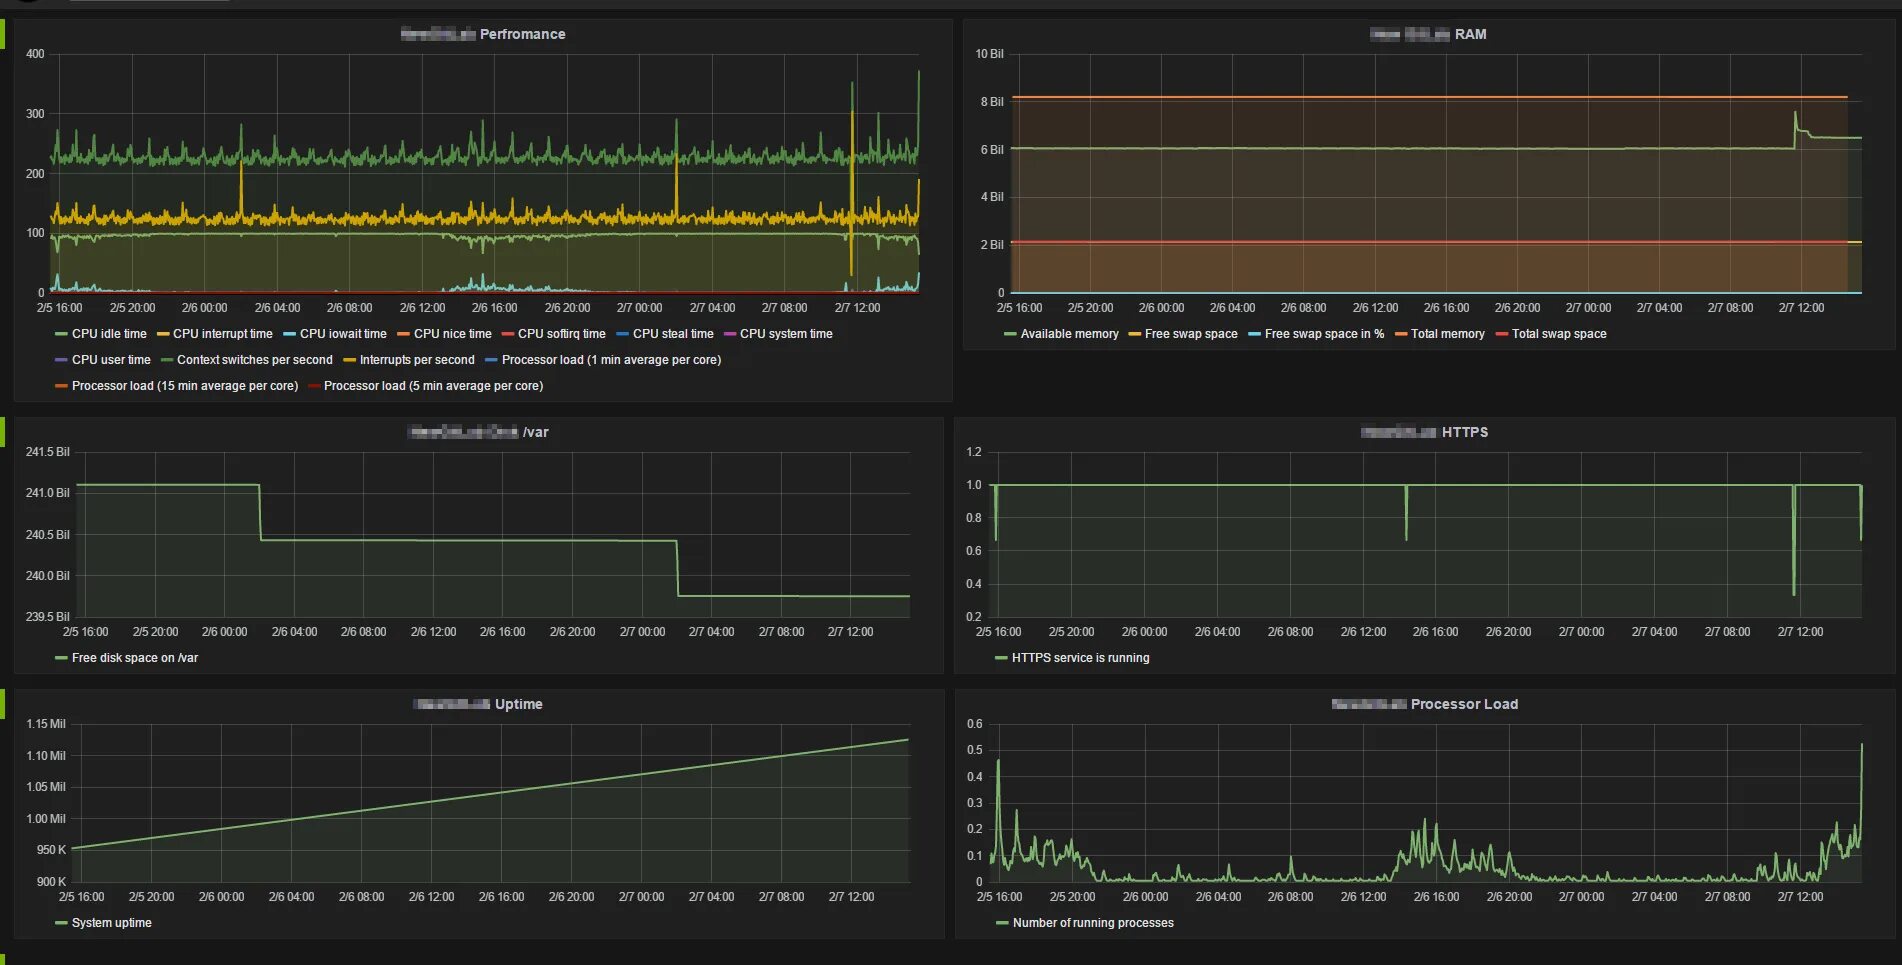The width and height of the screenshot is (1902, 965).
Task: Click the 2/6 12:00 label on the HTTPS time axis
Action: [1363, 632]
